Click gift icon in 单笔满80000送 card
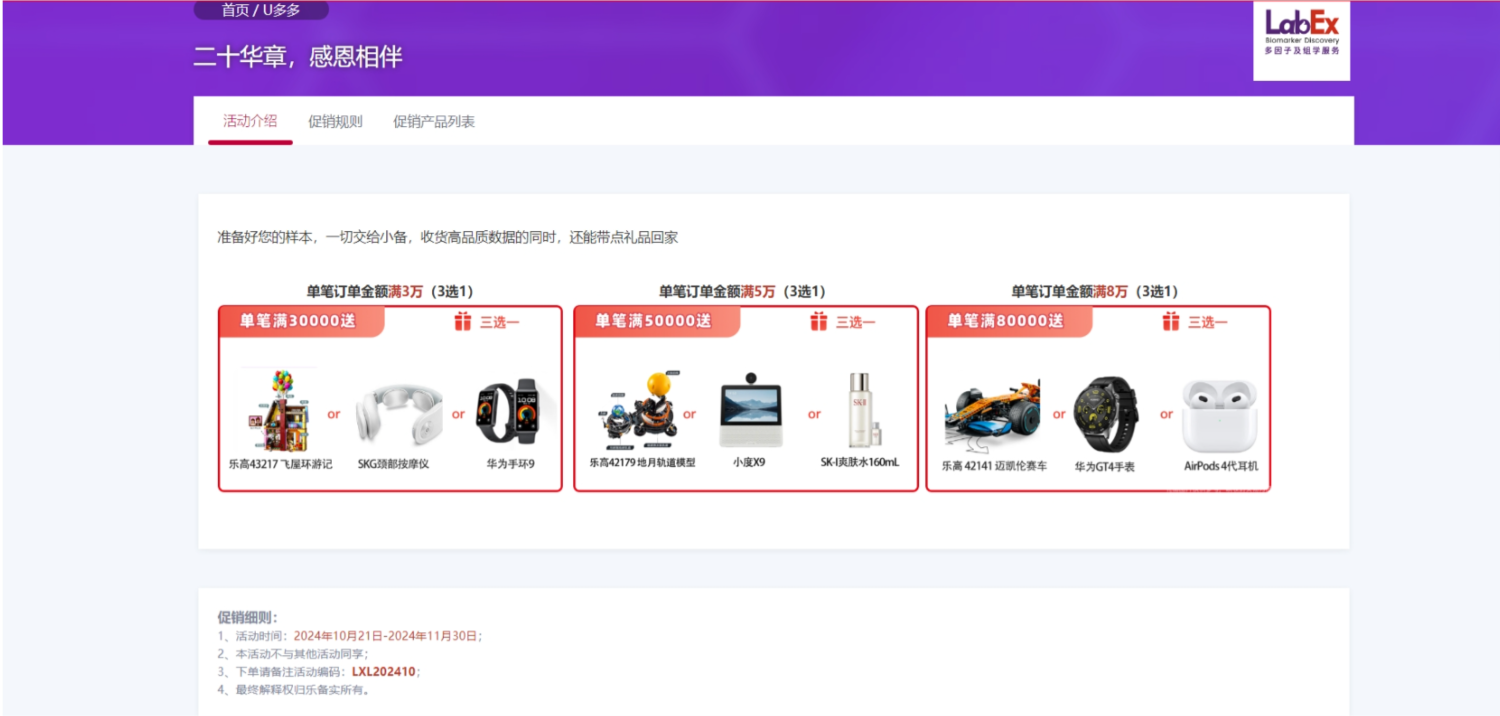This screenshot has height=716, width=1500. (1170, 321)
